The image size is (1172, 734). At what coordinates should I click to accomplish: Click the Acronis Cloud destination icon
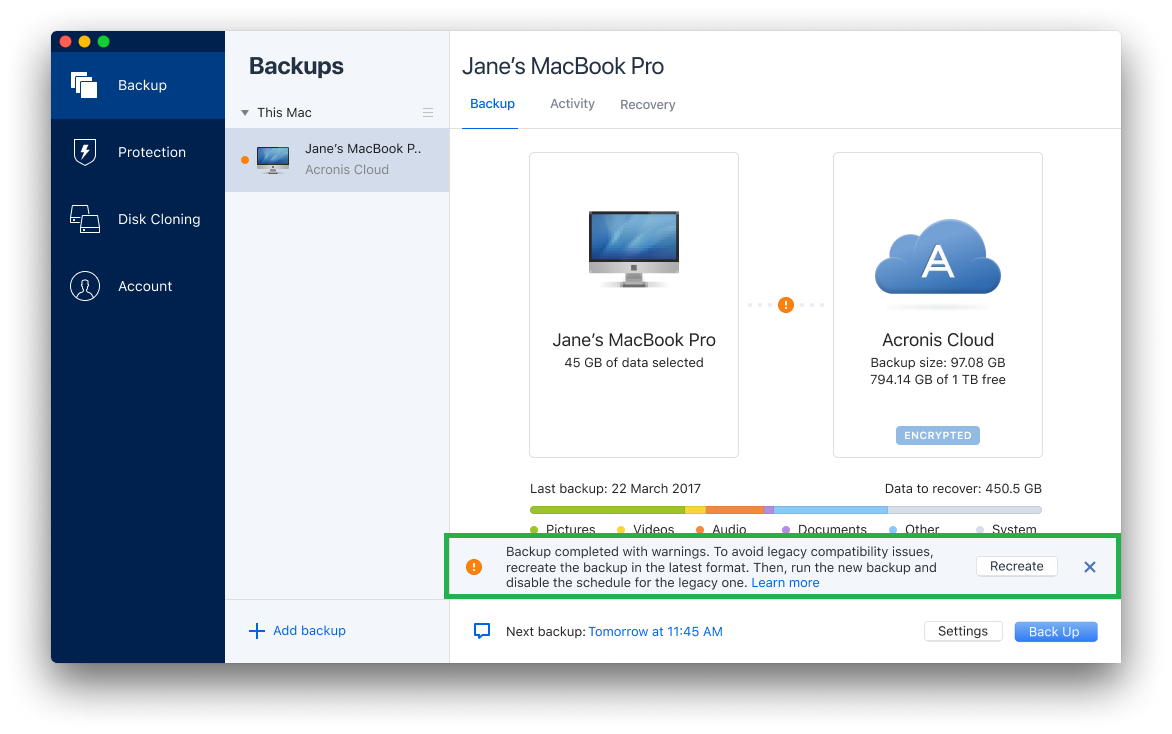coord(937,255)
